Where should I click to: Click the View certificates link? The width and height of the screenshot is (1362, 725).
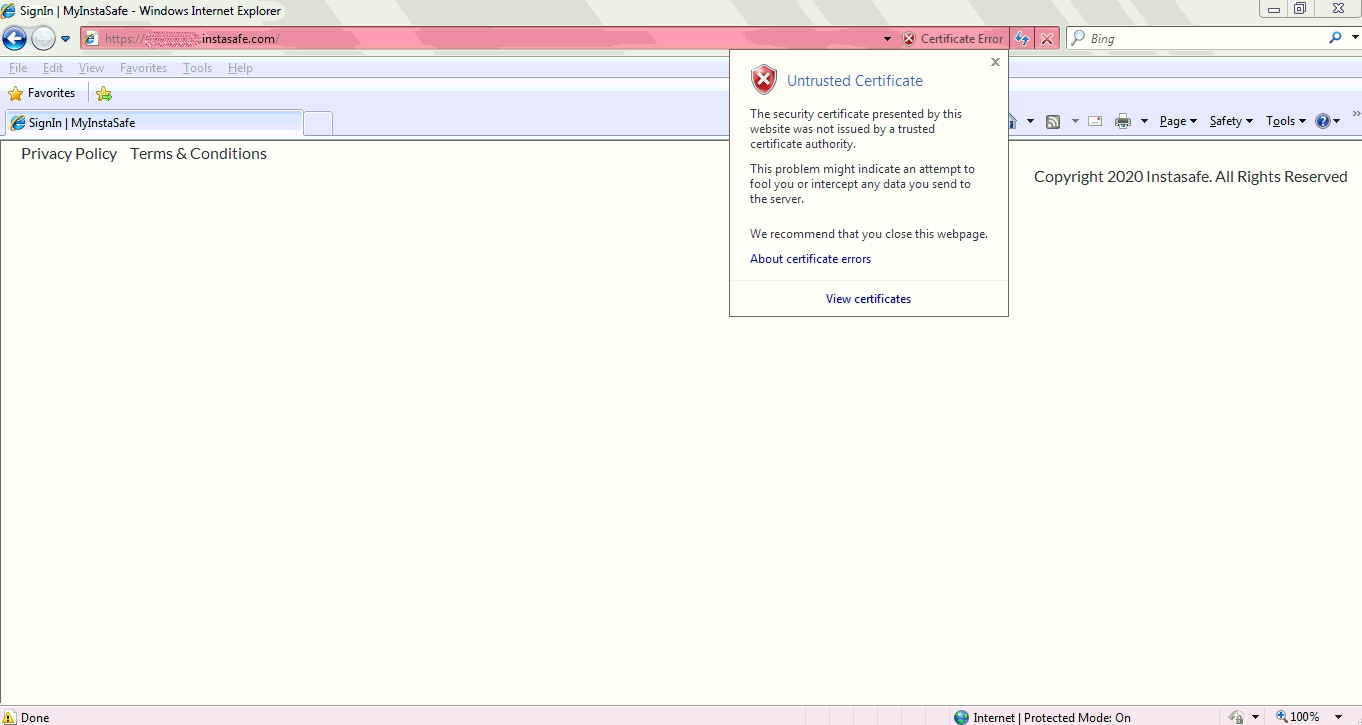click(x=868, y=299)
